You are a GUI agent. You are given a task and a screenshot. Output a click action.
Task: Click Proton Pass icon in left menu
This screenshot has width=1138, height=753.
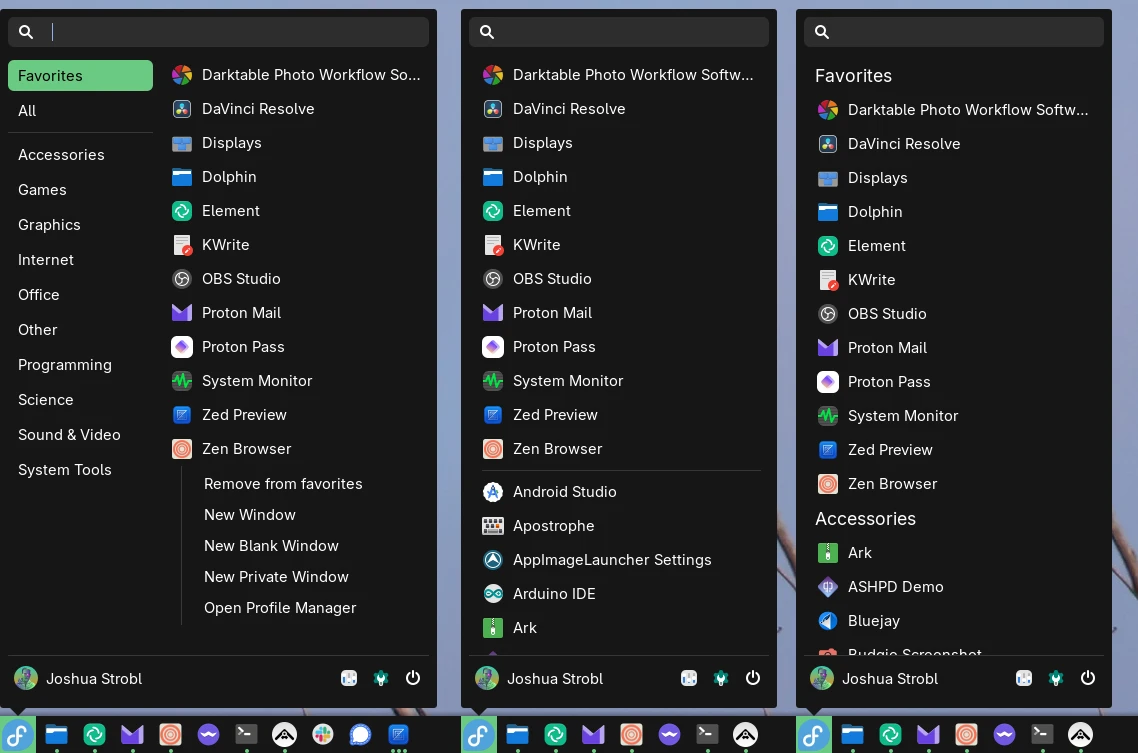pos(181,347)
